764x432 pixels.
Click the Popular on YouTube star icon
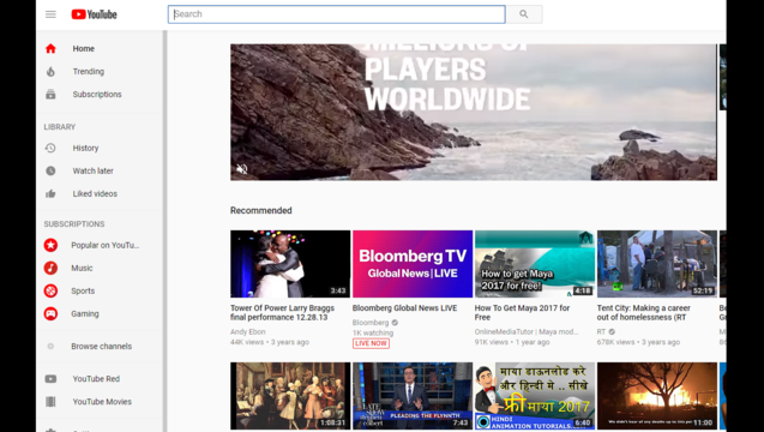pos(51,245)
